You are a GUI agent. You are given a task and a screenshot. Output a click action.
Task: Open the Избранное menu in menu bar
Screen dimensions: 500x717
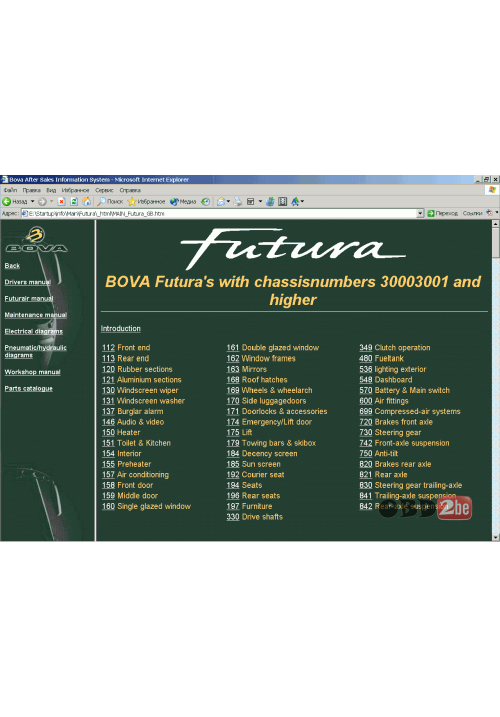coord(75,190)
